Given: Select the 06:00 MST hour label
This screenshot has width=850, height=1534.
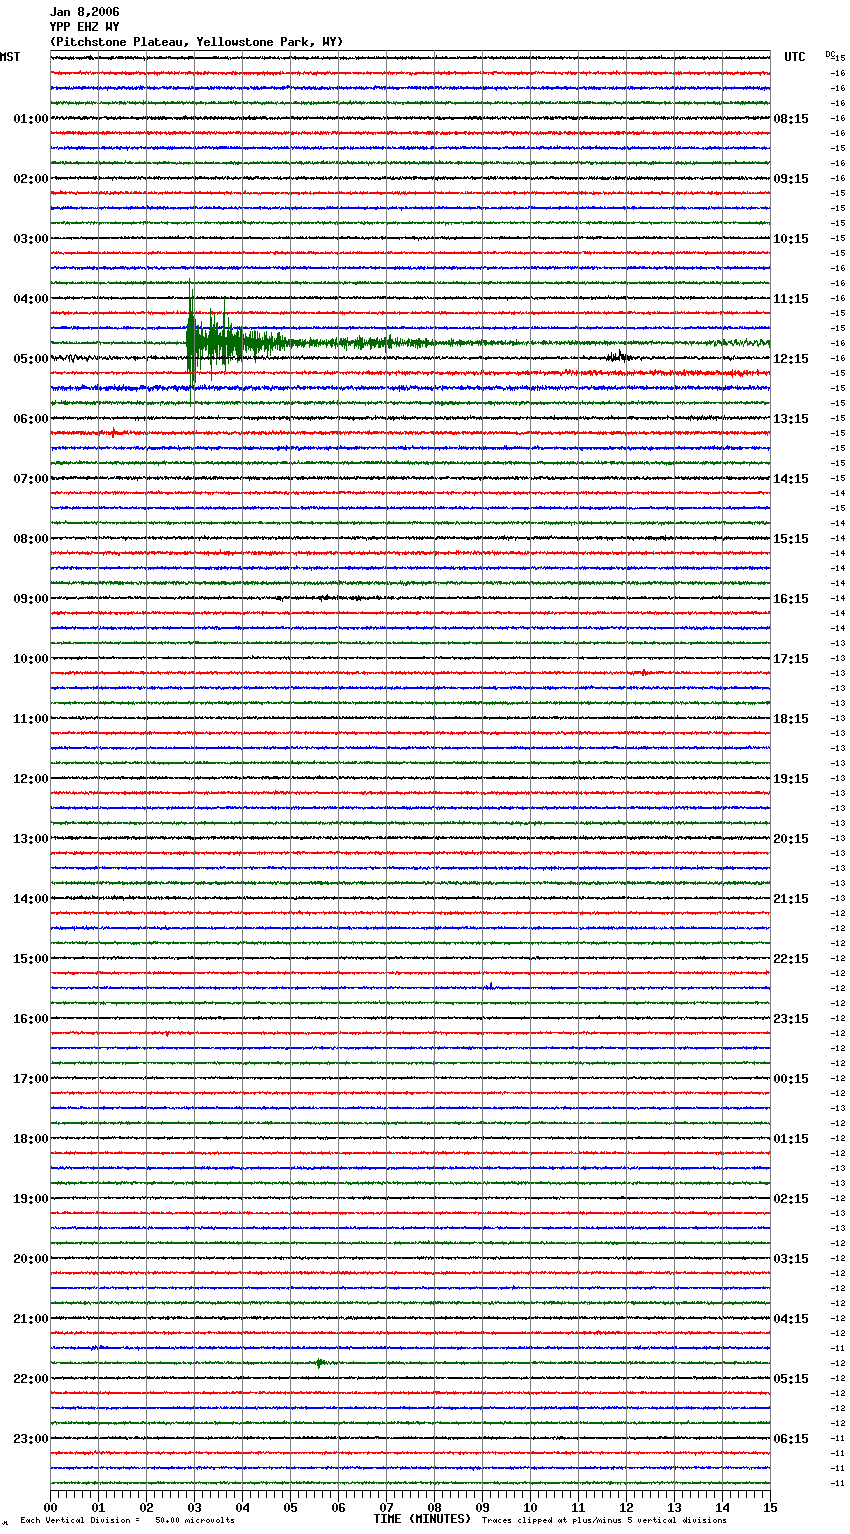Looking at the screenshot, I should point(31,419).
